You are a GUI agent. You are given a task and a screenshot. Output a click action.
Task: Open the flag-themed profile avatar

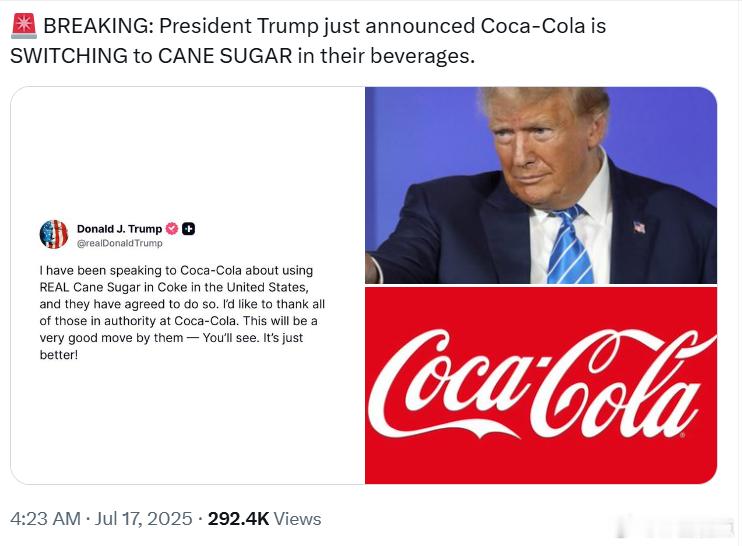(x=54, y=234)
